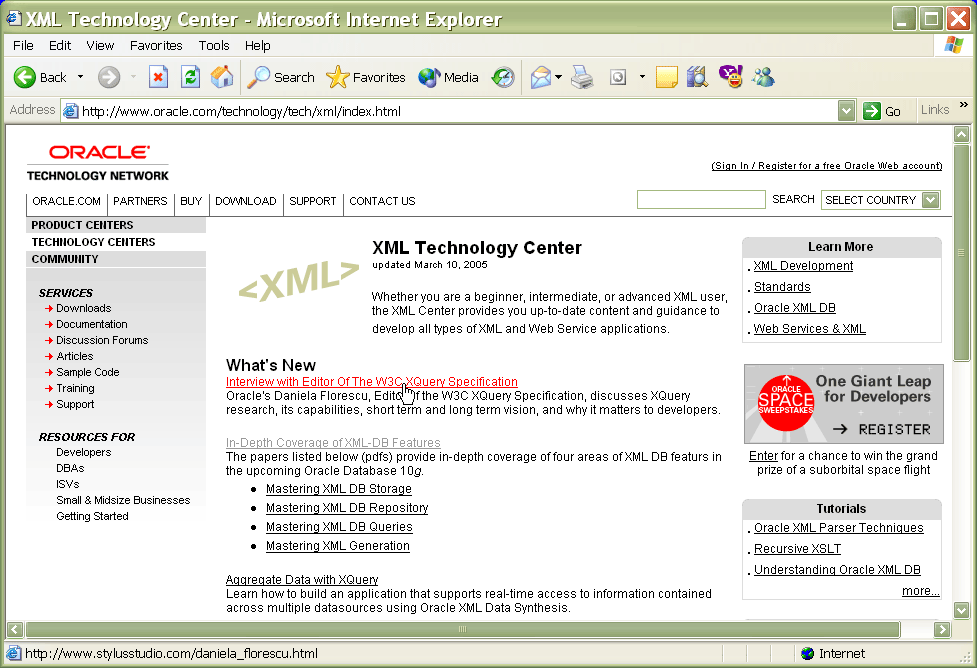Refresh the page with the Refresh icon
This screenshot has height=668, width=977.
click(x=190, y=77)
